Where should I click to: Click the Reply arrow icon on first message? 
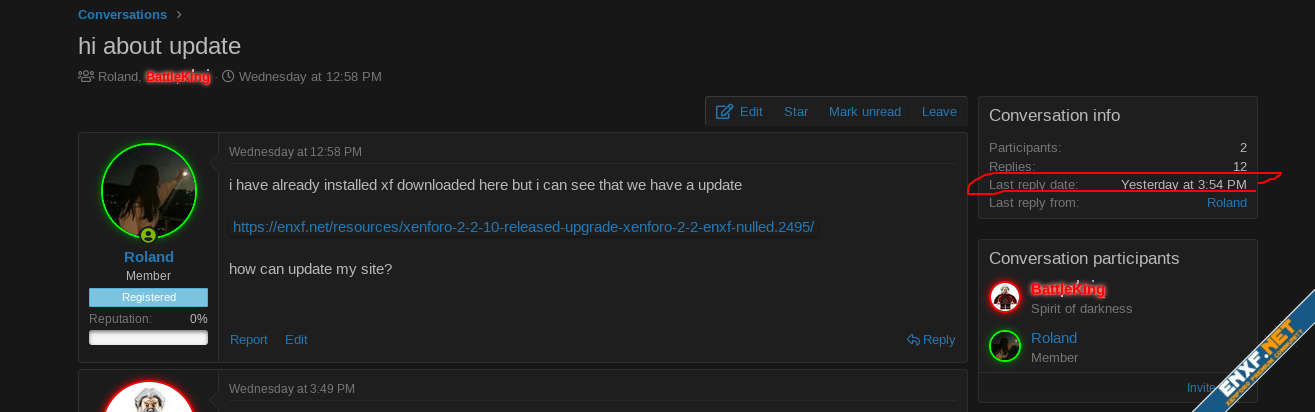[x=913, y=340]
